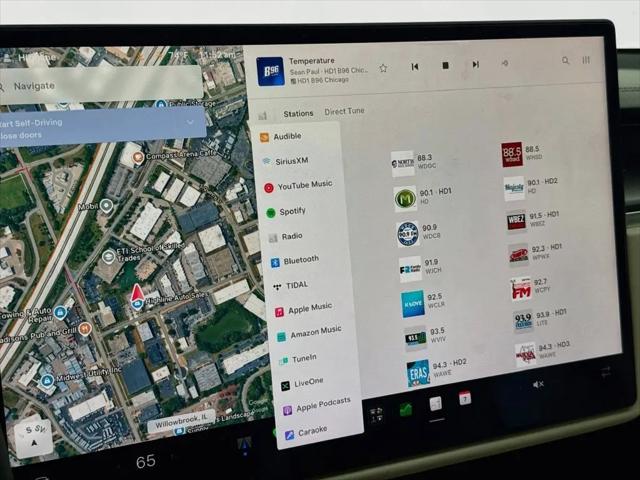Tune to 90.1 HD1 station

[x=423, y=198]
